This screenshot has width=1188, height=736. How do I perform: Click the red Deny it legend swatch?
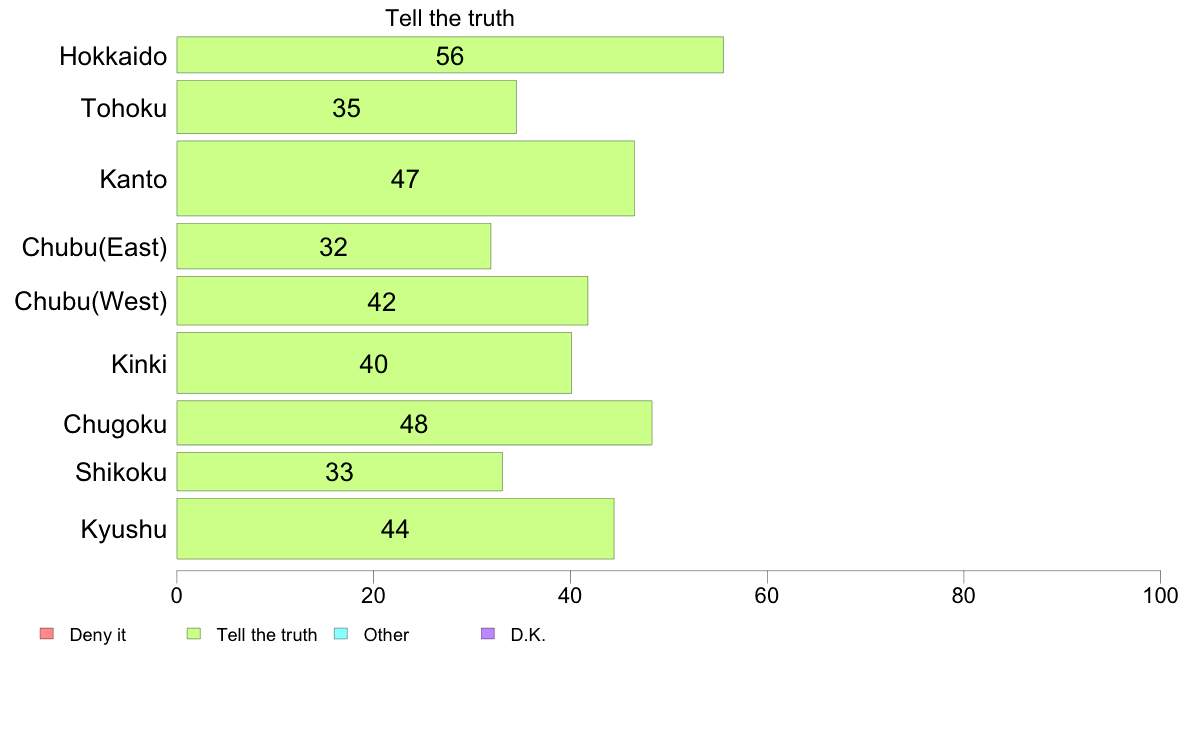pyautogui.click(x=47, y=634)
